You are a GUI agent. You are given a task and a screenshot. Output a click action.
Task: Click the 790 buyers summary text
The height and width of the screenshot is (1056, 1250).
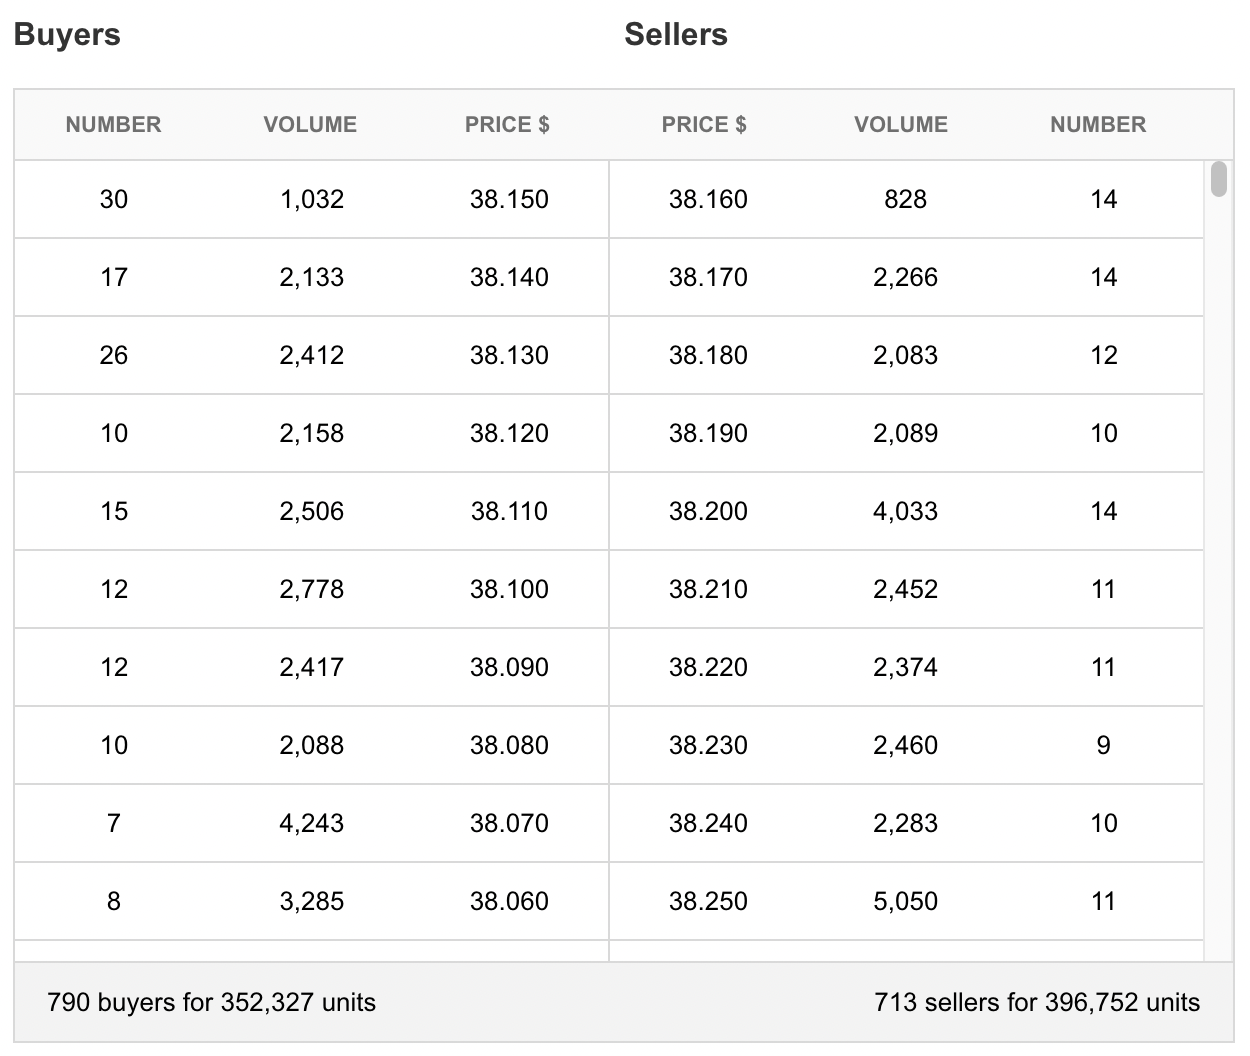point(212,1002)
